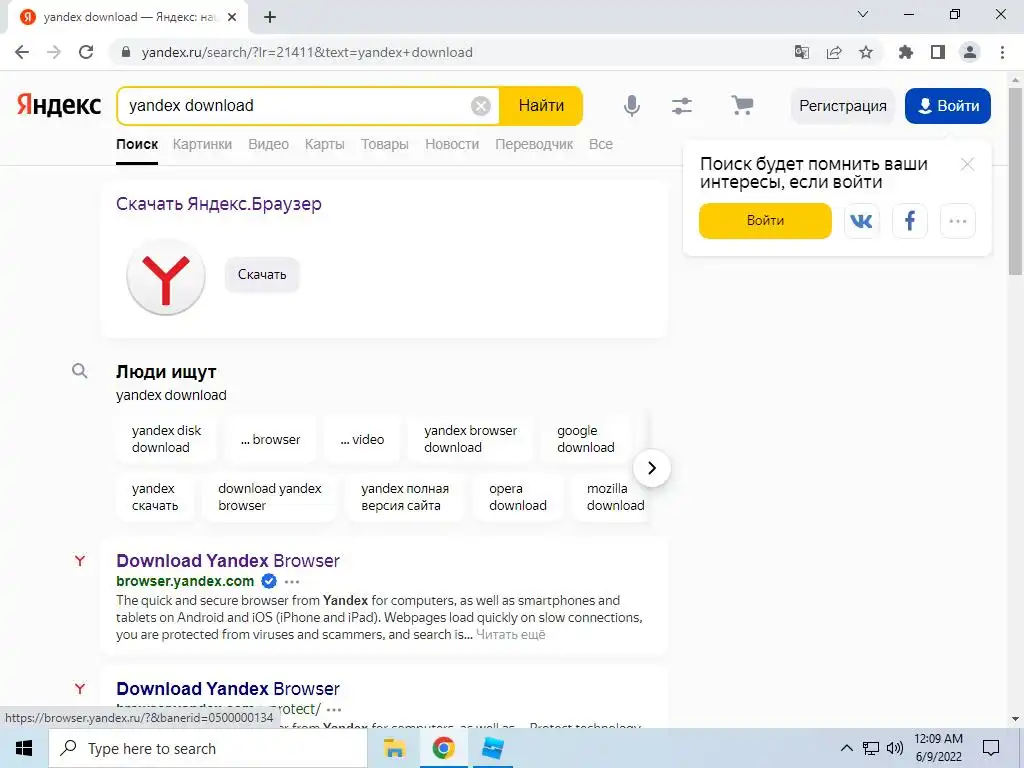The image size is (1024, 768).
Task: Select 'download yandex browser' suggestion
Action: pyautogui.click(x=270, y=497)
